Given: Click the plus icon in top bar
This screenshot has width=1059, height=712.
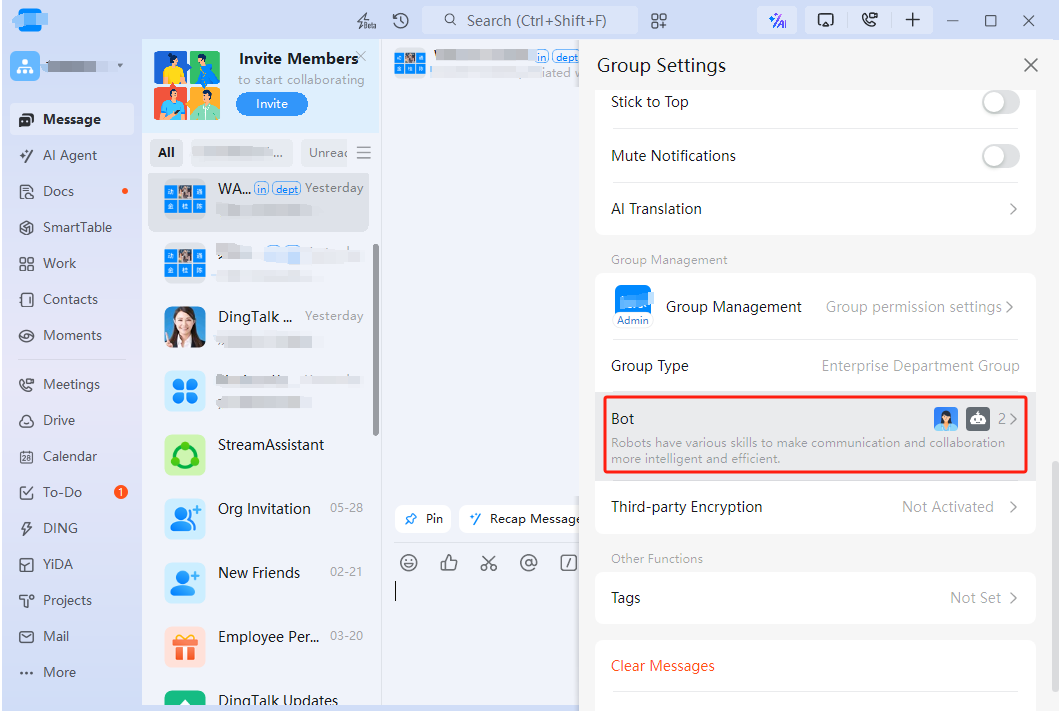Looking at the screenshot, I should point(912,20).
